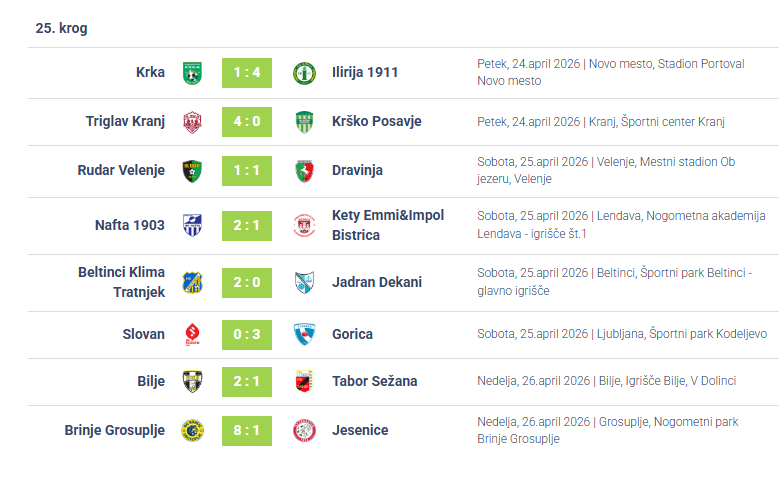Screen dimensions: 779x482
Task: Click the Brinje Grosuplje club logo
Action: coord(192,430)
